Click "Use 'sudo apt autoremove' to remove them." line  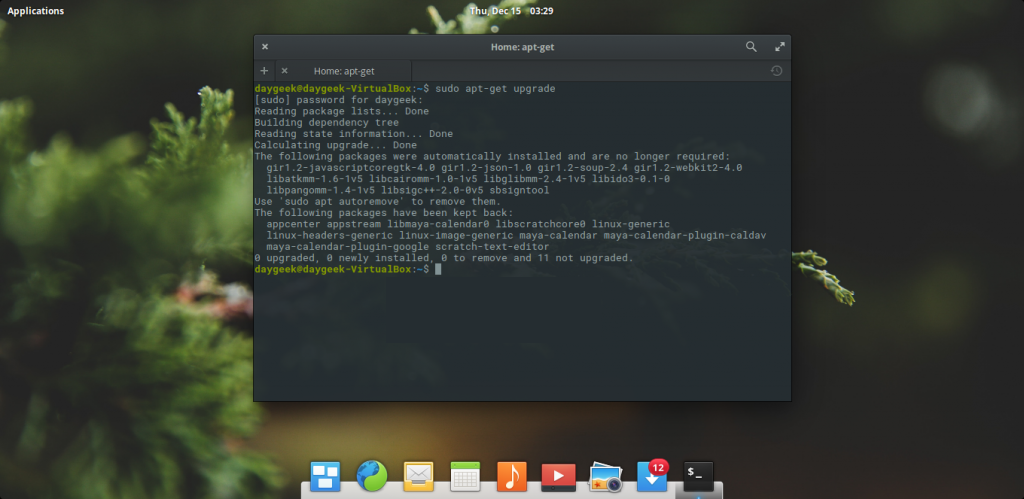377,202
